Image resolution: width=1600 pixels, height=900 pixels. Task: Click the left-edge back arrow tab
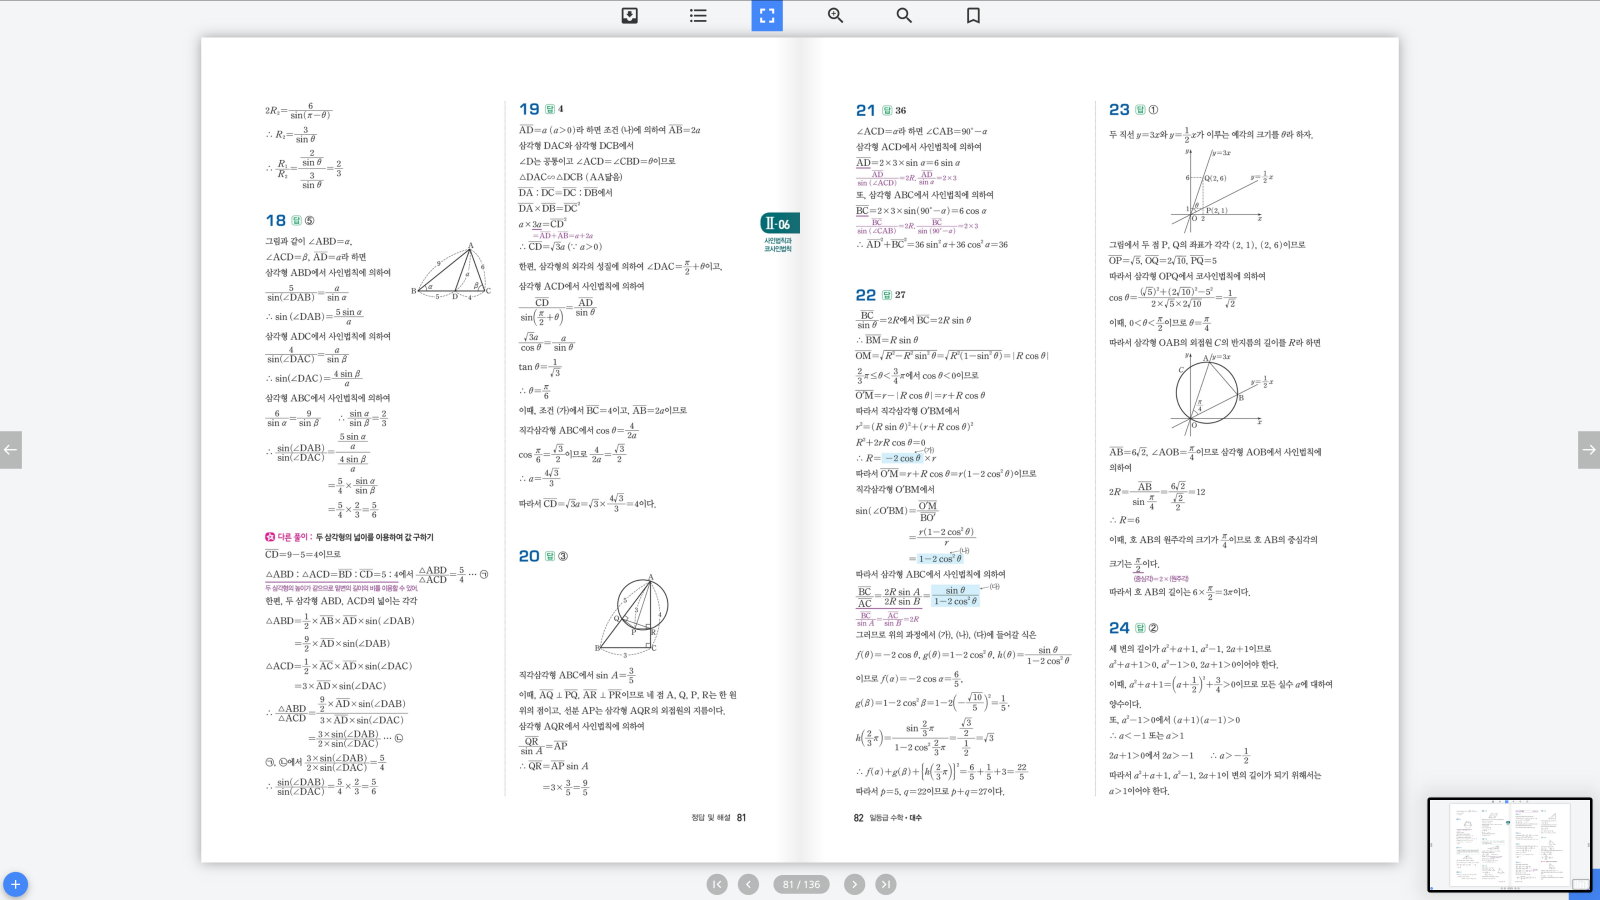(x=10, y=450)
